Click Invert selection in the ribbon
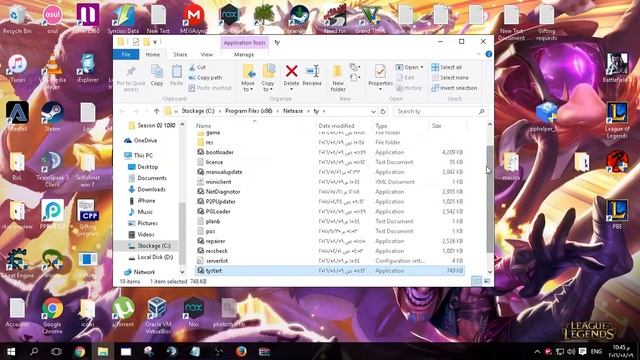 coord(454,88)
